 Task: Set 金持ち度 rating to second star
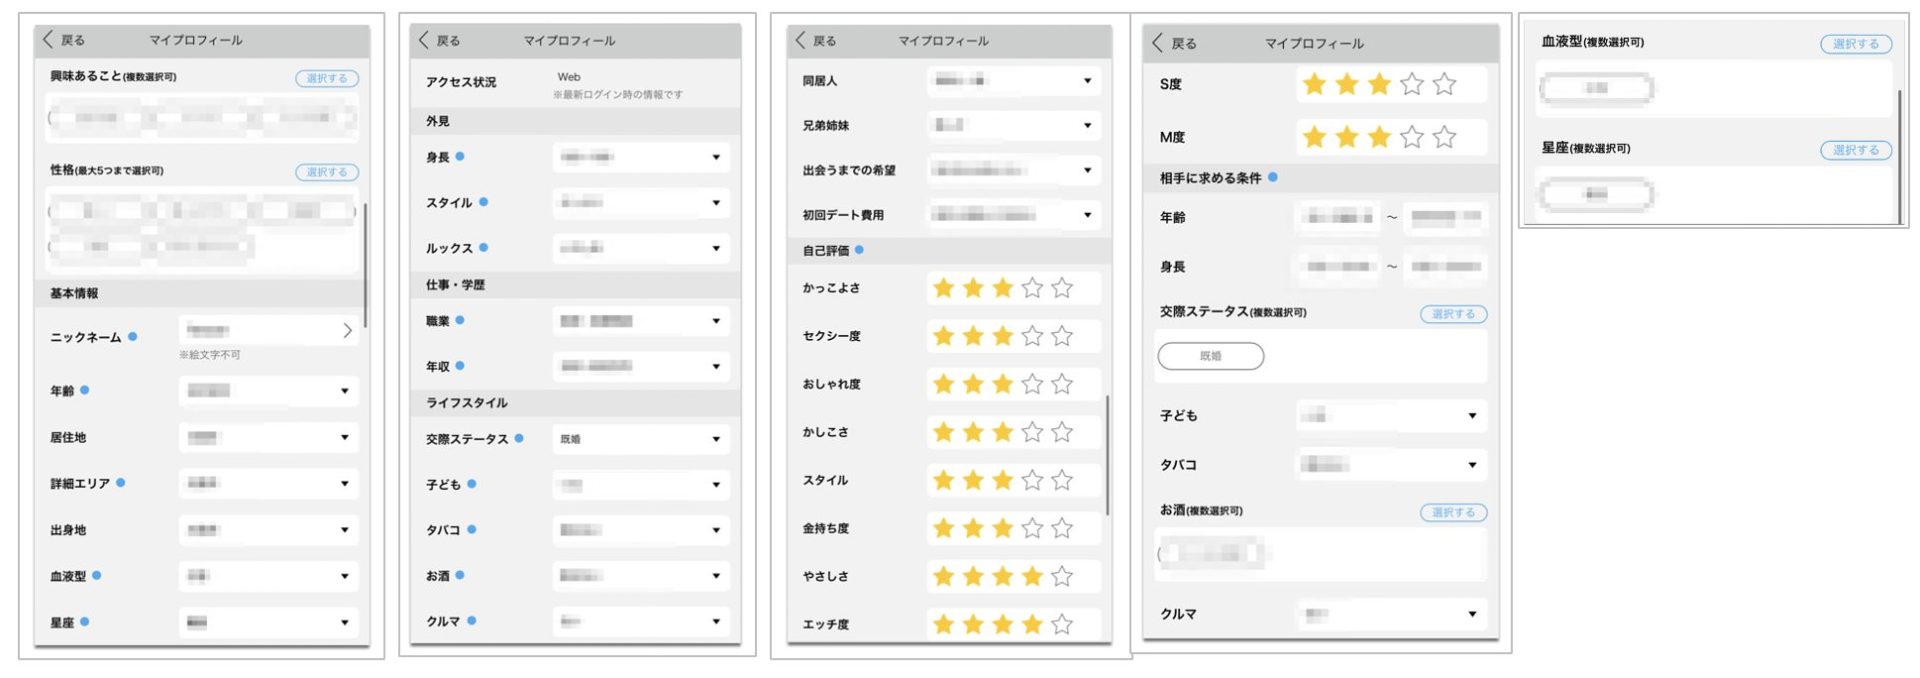[973, 528]
